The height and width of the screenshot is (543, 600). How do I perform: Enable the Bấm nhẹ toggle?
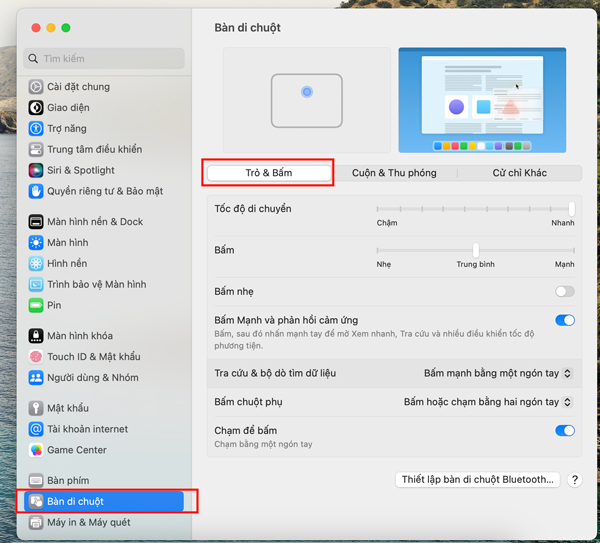565,292
